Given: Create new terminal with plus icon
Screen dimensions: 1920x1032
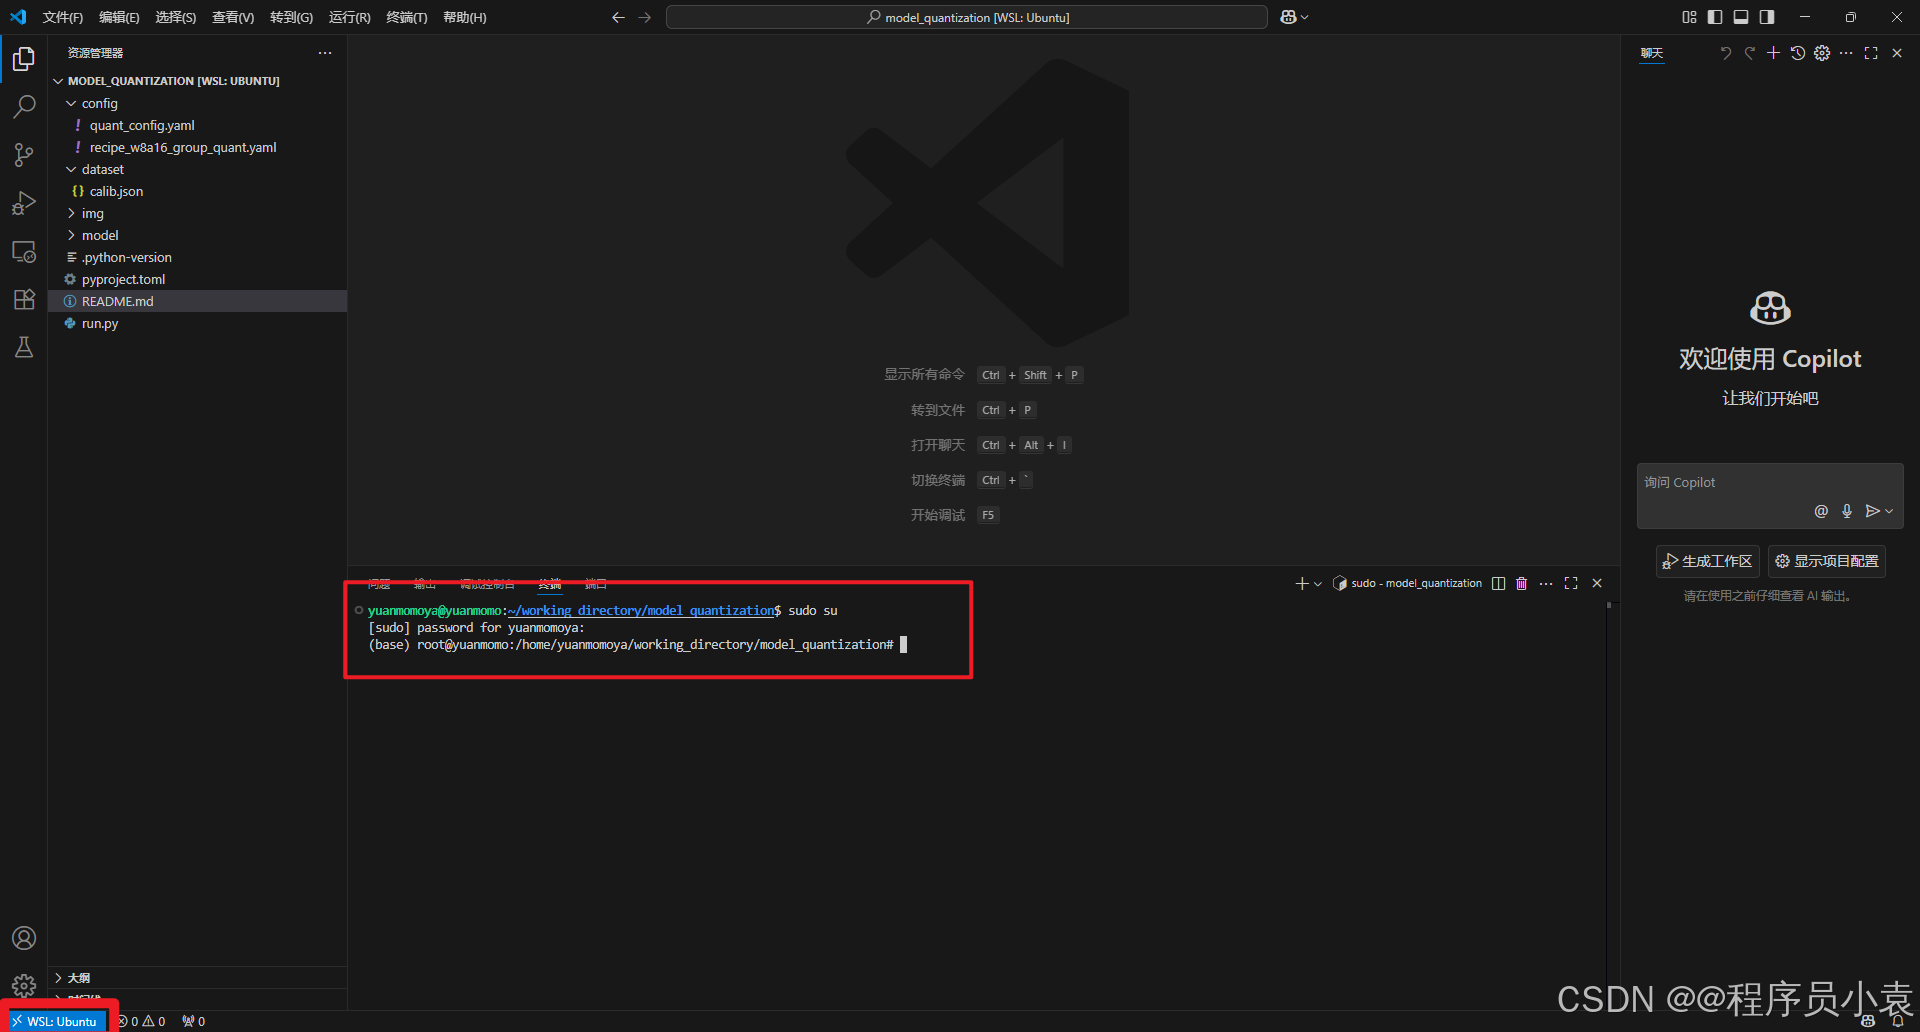Looking at the screenshot, I should tap(1302, 583).
